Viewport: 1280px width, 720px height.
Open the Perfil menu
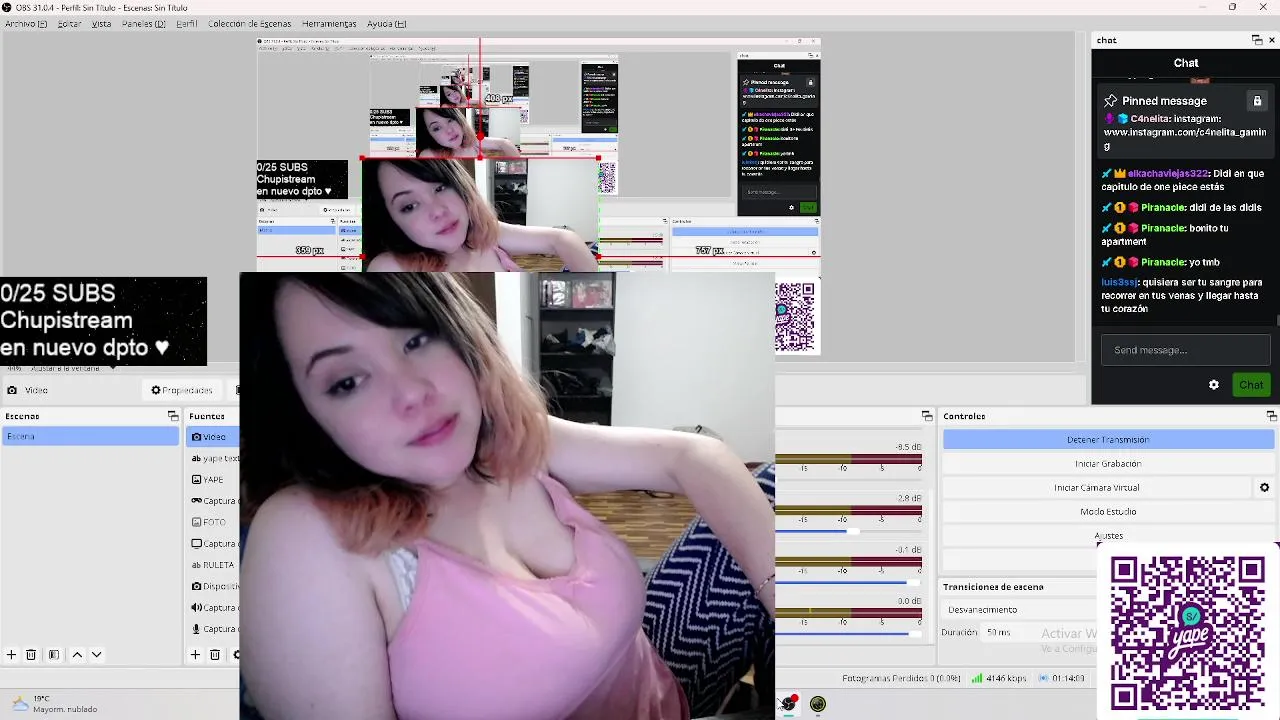click(187, 24)
